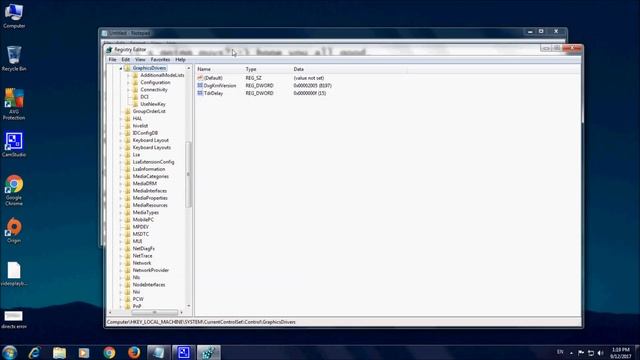The height and width of the screenshot is (360, 640).
Task: Launch Chrome from the taskbar
Action: coord(109,352)
